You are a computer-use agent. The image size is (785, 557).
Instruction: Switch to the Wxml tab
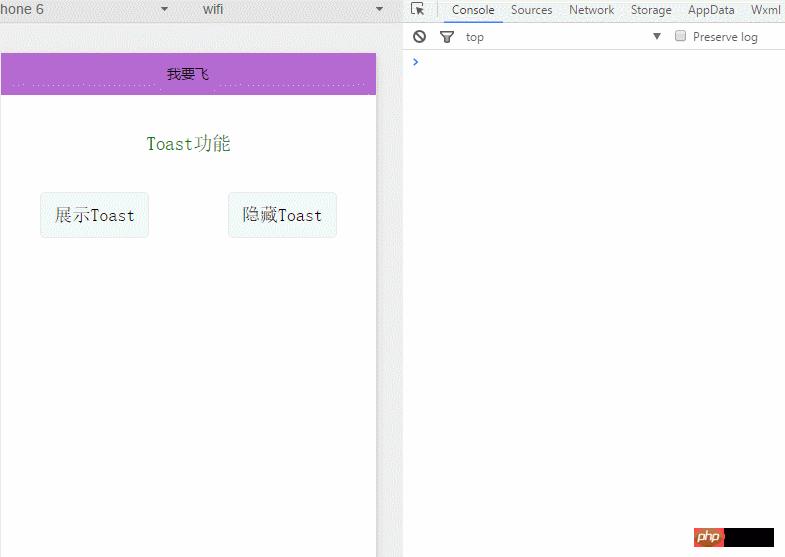[765, 10]
